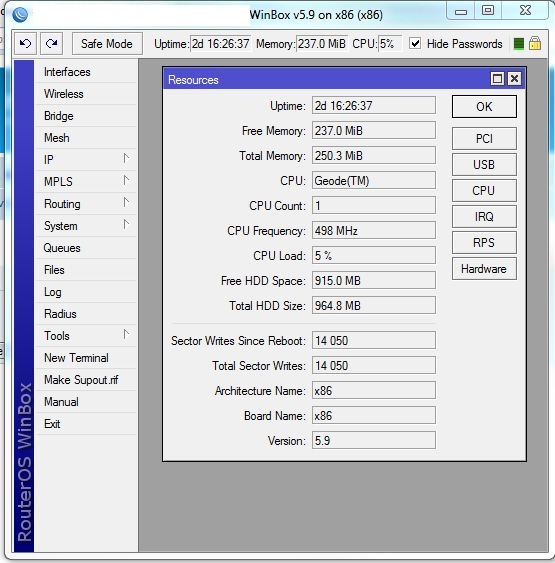The image size is (555, 563).
Task: Click the Version field
Action: pos(374,441)
